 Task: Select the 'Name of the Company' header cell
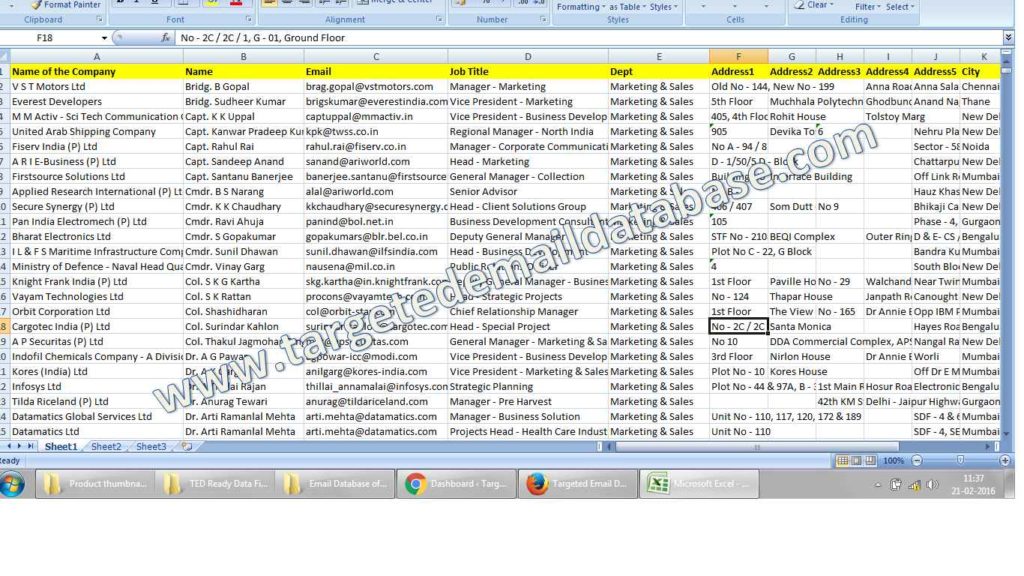click(x=97, y=72)
